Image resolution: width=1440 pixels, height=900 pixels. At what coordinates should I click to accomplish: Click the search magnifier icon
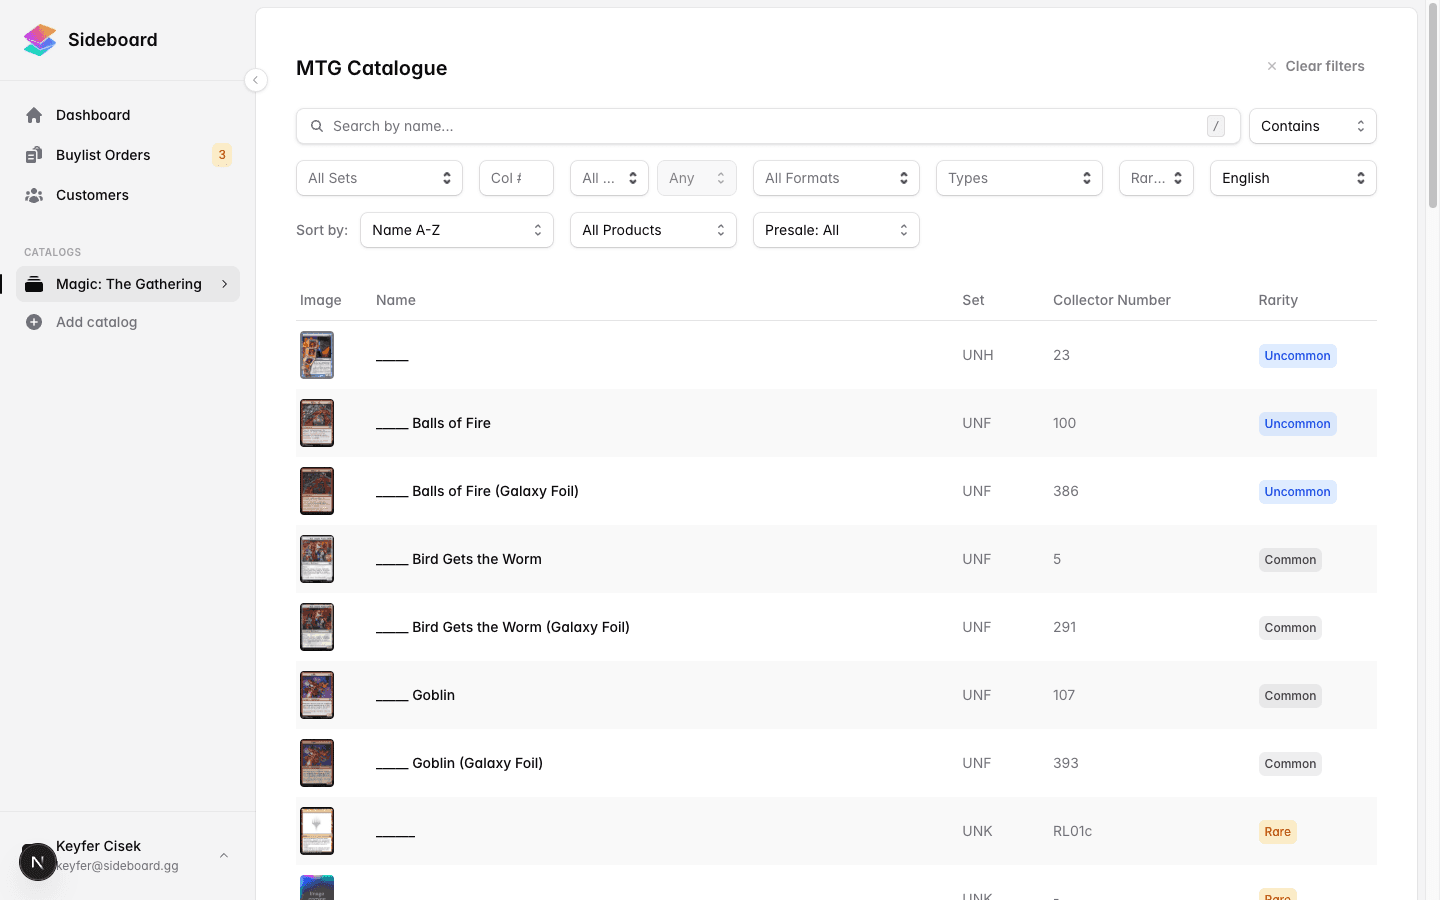[x=317, y=126]
